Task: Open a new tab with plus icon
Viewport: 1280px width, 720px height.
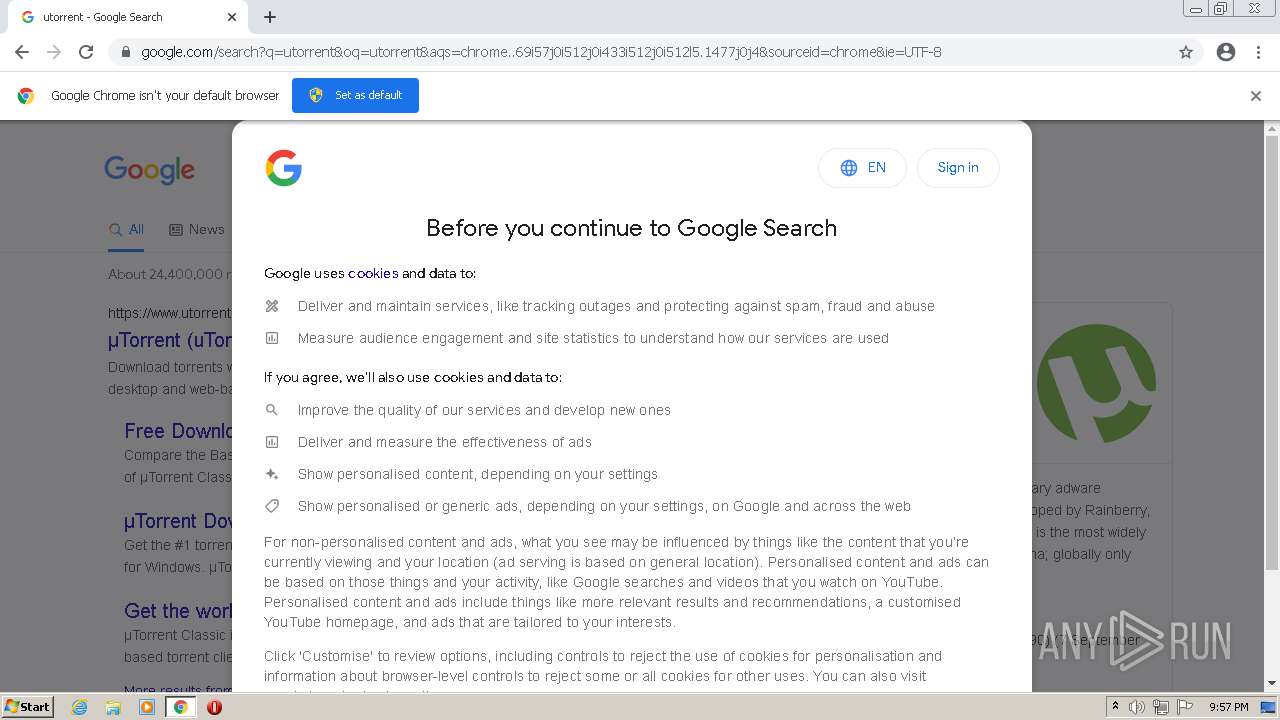Action: [270, 17]
